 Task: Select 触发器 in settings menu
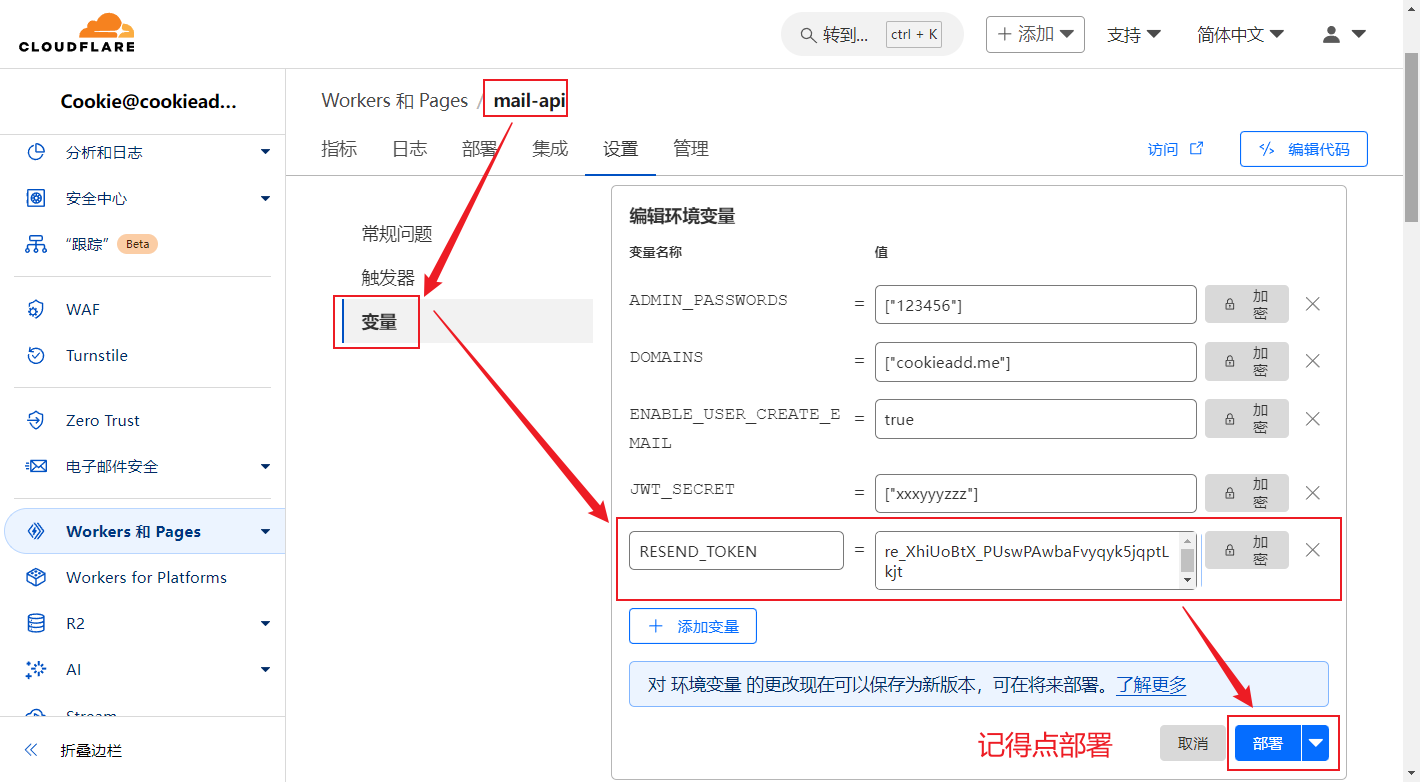(x=388, y=278)
